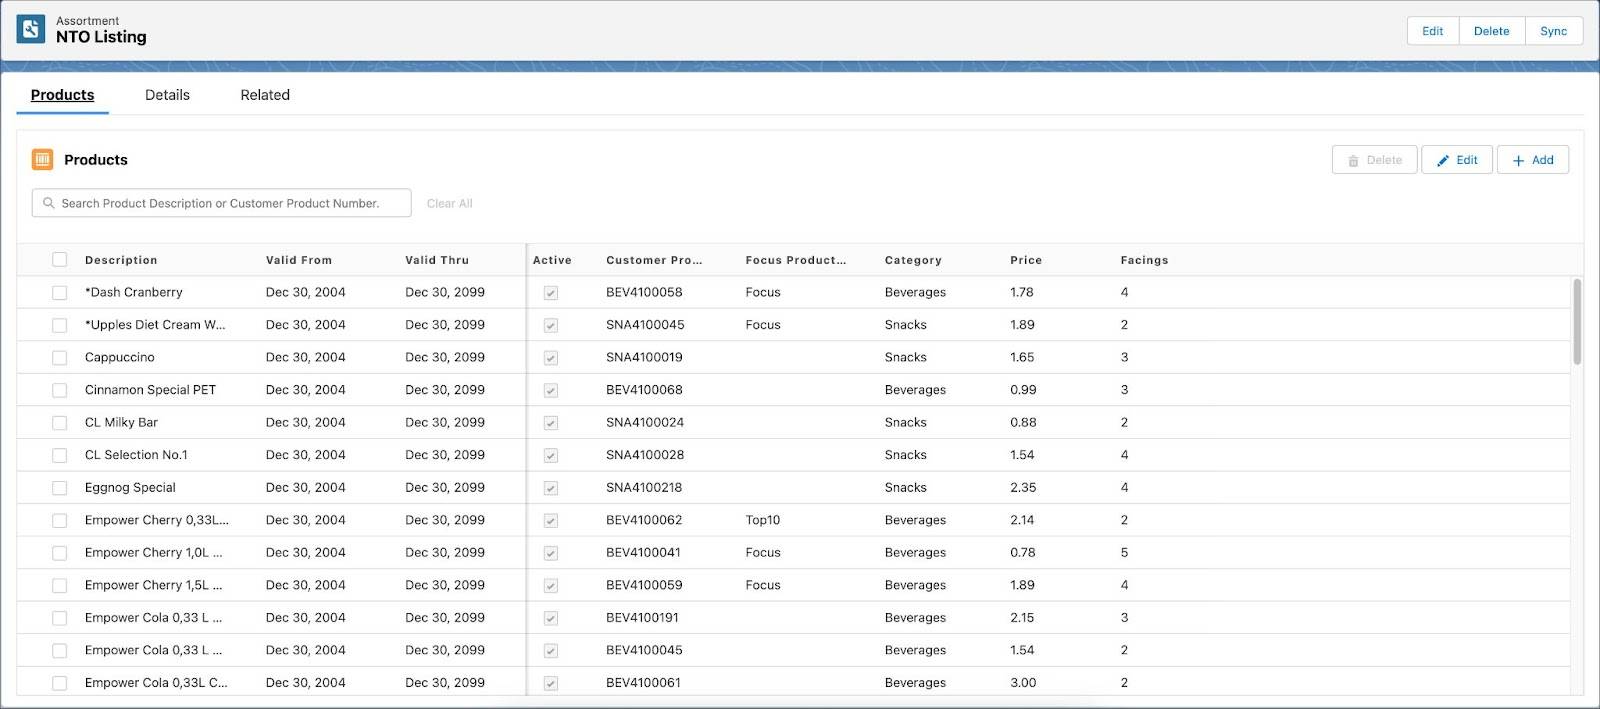Check the Cinnamon Special PET row checkbox

(60, 390)
